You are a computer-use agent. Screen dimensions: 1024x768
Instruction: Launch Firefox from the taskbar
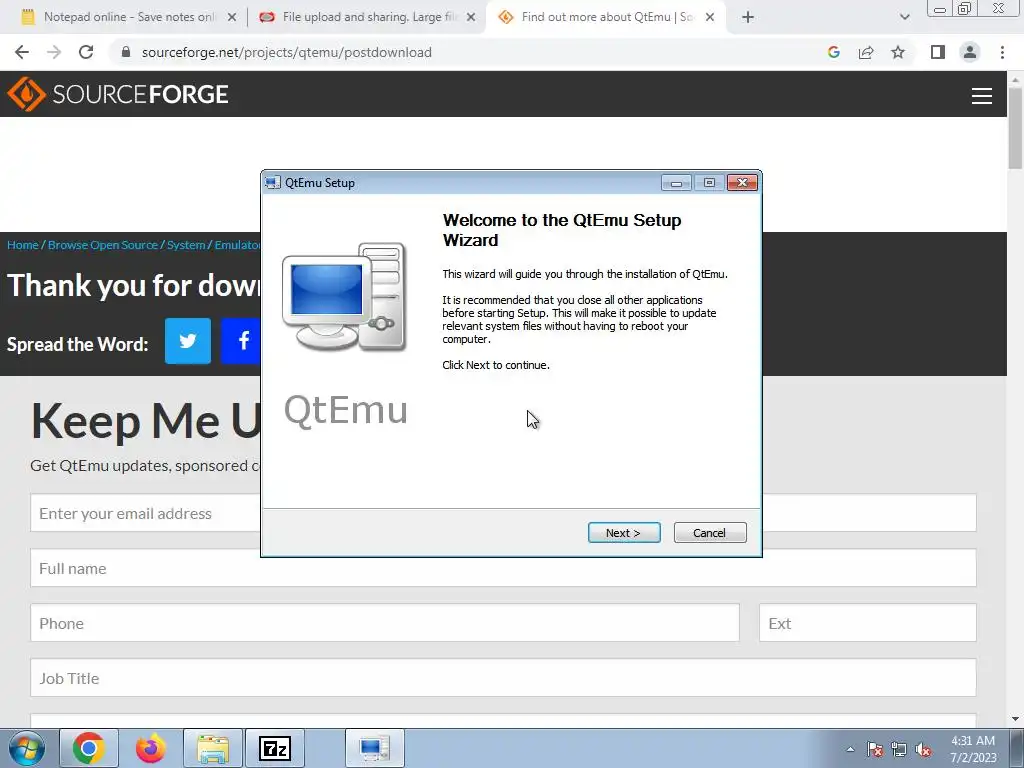click(x=151, y=748)
